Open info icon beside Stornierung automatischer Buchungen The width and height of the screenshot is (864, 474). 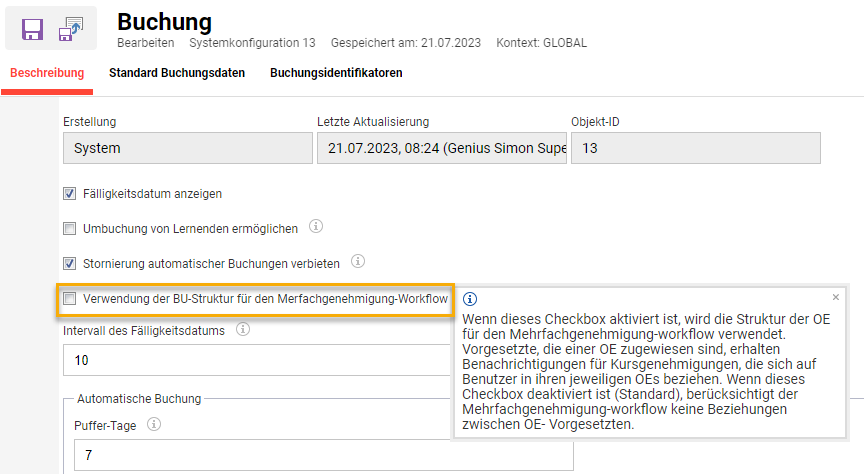(x=357, y=262)
